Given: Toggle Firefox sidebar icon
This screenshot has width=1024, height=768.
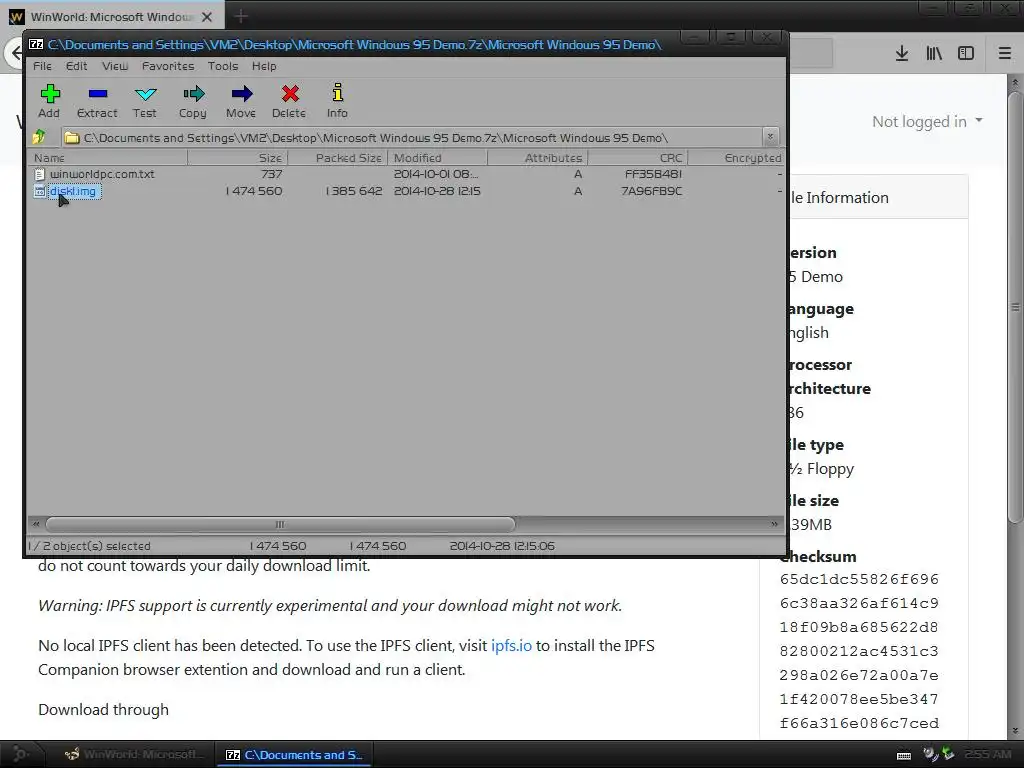Looking at the screenshot, I should (966, 54).
